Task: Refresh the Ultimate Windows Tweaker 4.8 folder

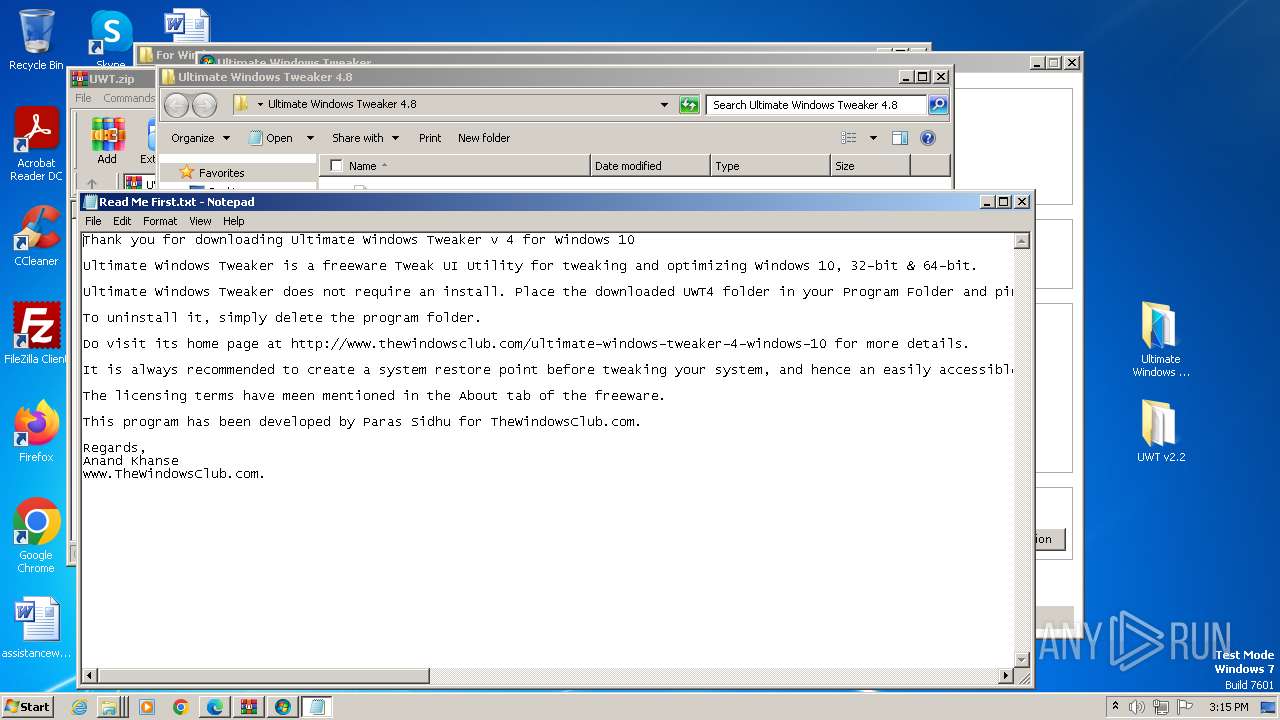Action: [689, 104]
